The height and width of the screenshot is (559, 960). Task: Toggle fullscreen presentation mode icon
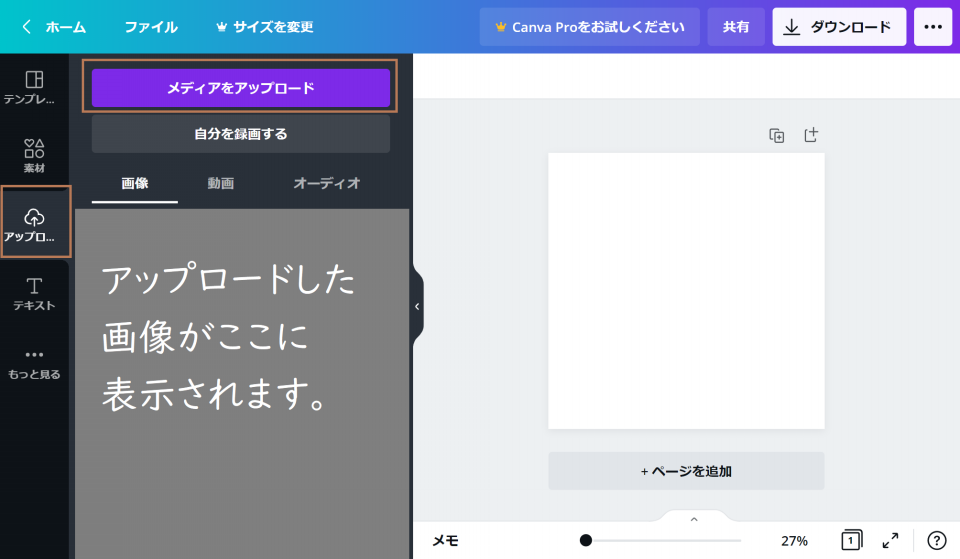pyautogui.click(x=890, y=540)
